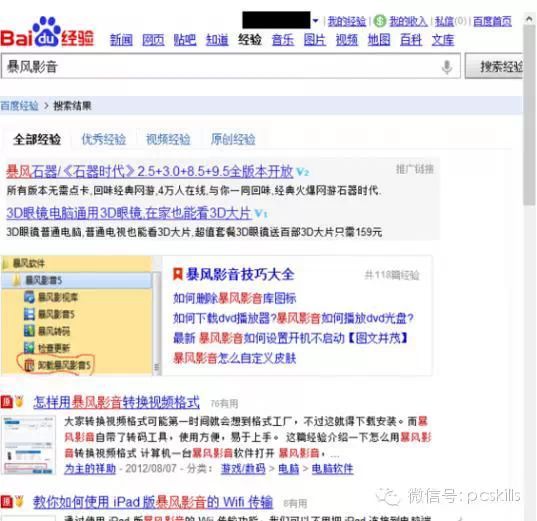This screenshot has height=521, width=537.
Task: Click the red original badge beside 怎样用暴风影音转换视频格式
Action: (6, 402)
